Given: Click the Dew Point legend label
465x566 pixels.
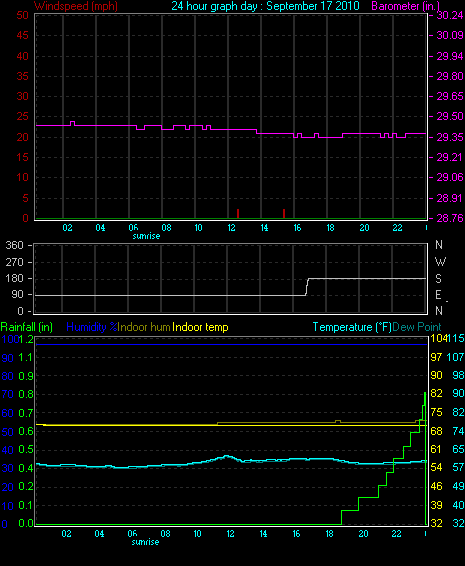Looking at the screenshot, I should tap(417, 327).
